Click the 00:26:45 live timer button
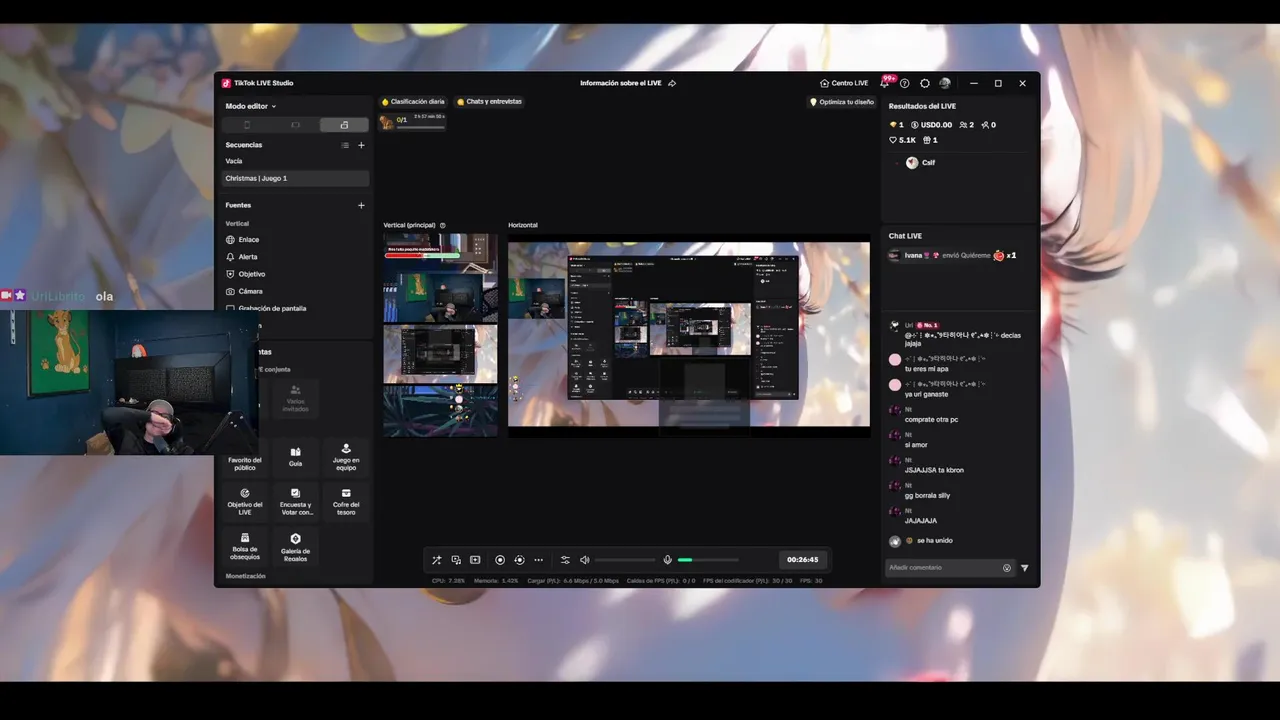Viewport: 1280px width, 720px height. pyautogui.click(x=802, y=560)
